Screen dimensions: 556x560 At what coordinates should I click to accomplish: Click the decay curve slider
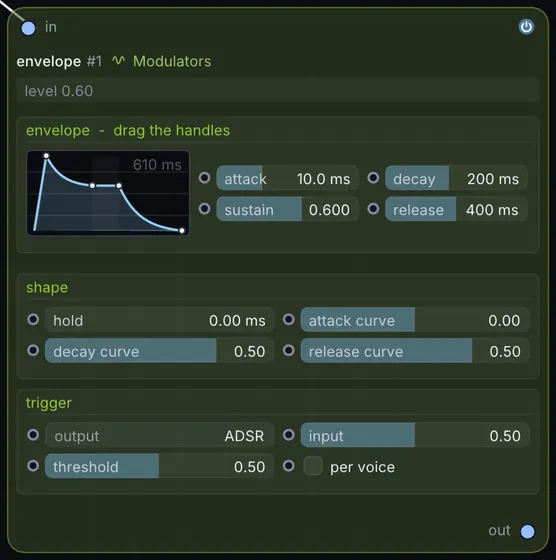click(159, 351)
